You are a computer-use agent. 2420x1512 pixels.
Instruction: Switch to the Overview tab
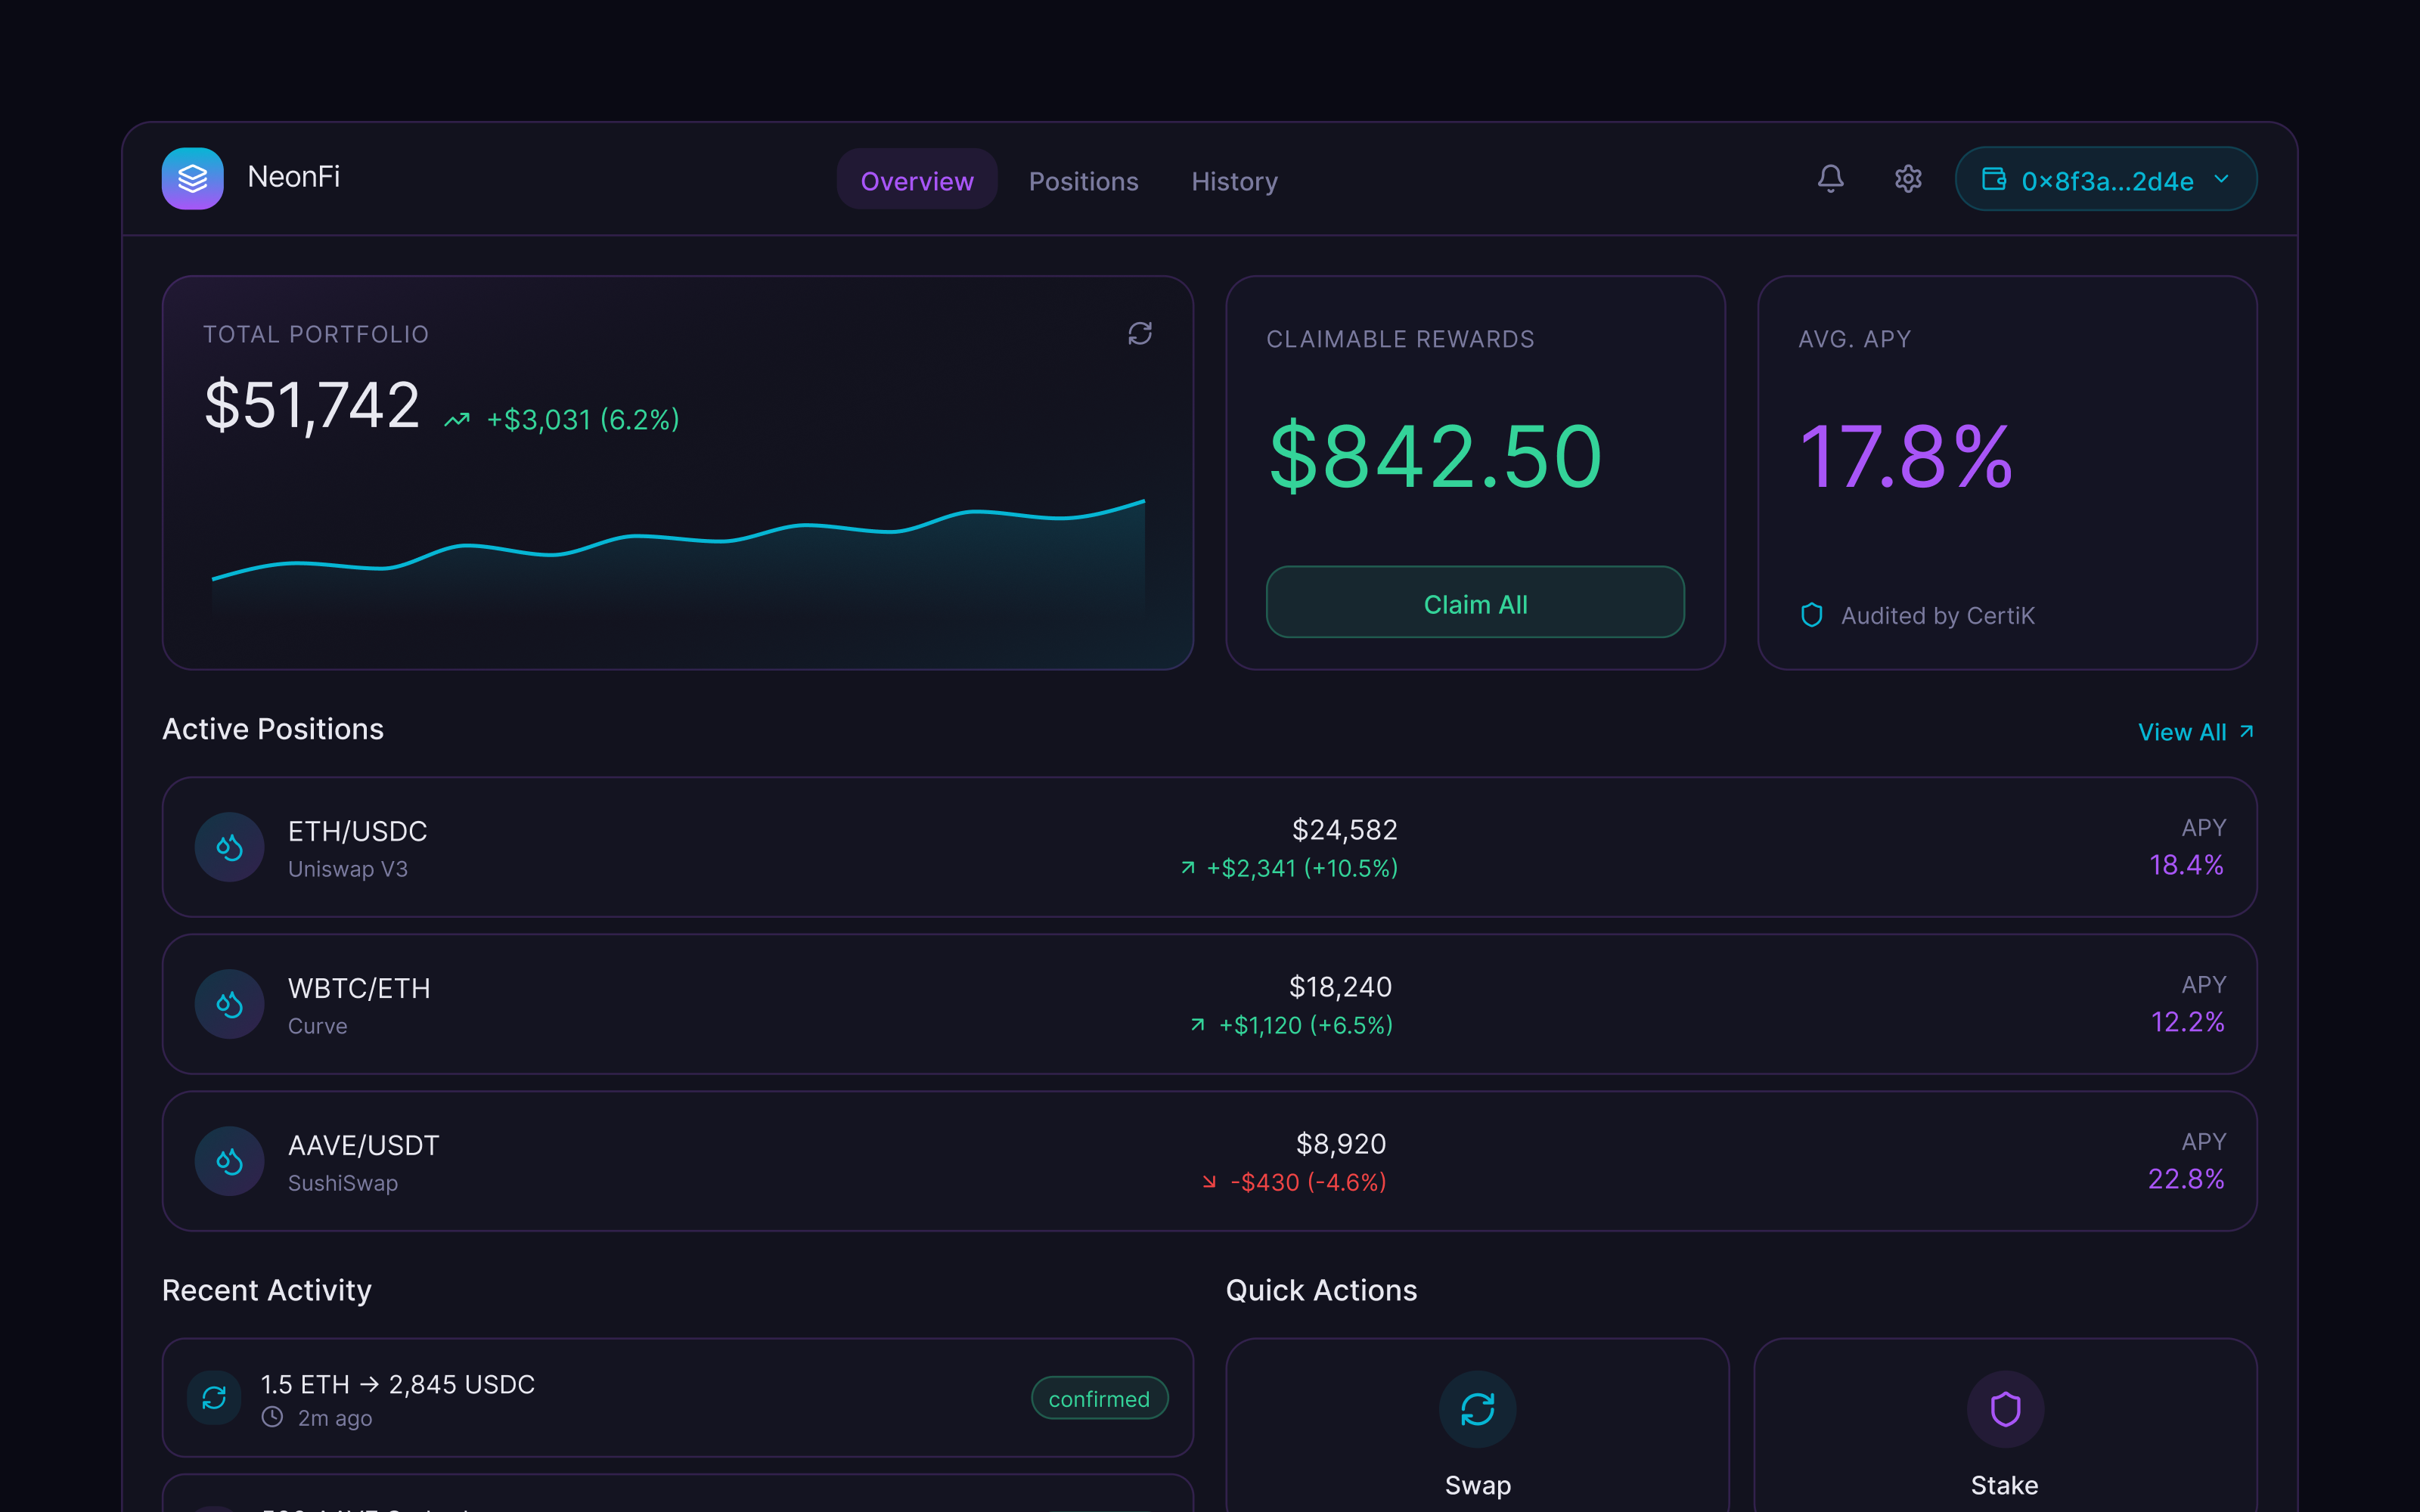point(917,180)
